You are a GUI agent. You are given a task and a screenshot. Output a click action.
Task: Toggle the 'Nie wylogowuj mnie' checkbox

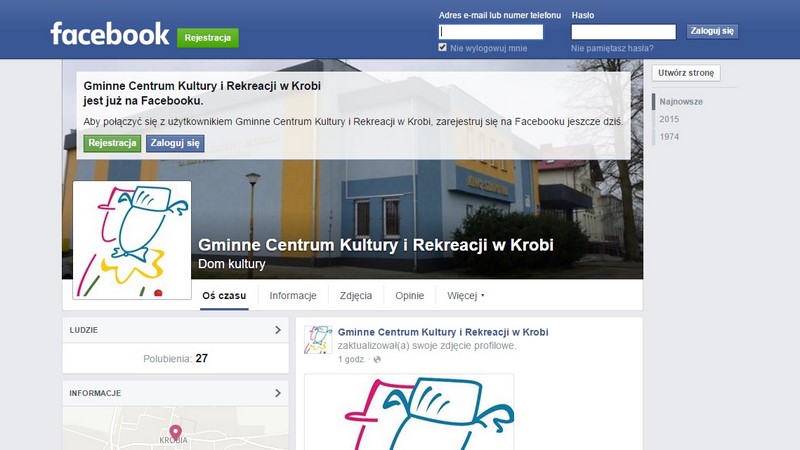click(442, 47)
